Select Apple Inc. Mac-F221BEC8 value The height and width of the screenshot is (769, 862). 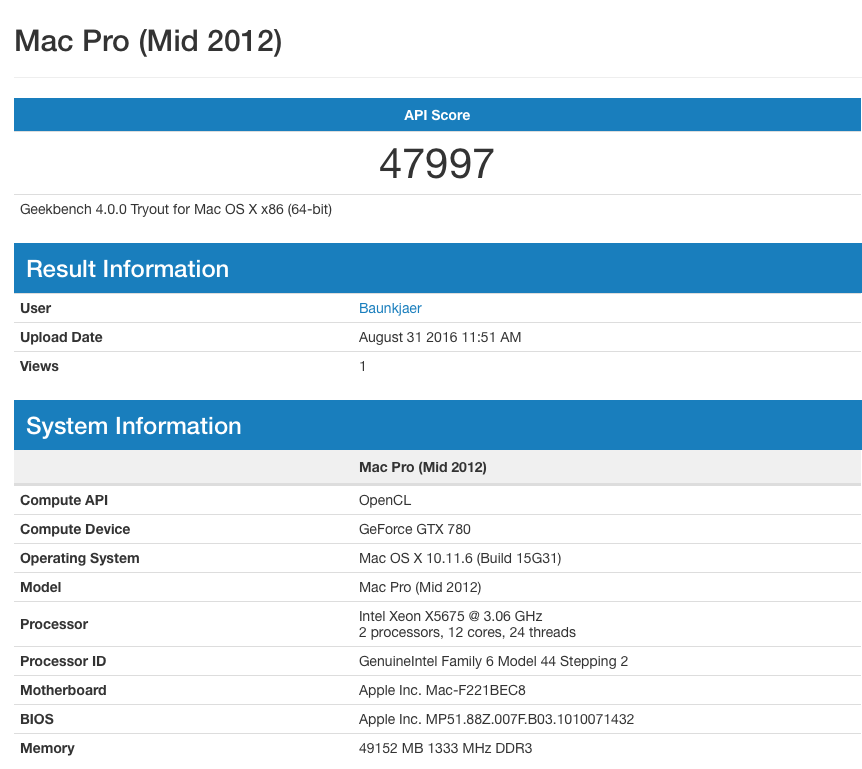pyautogui.click(x=442, y=690)
